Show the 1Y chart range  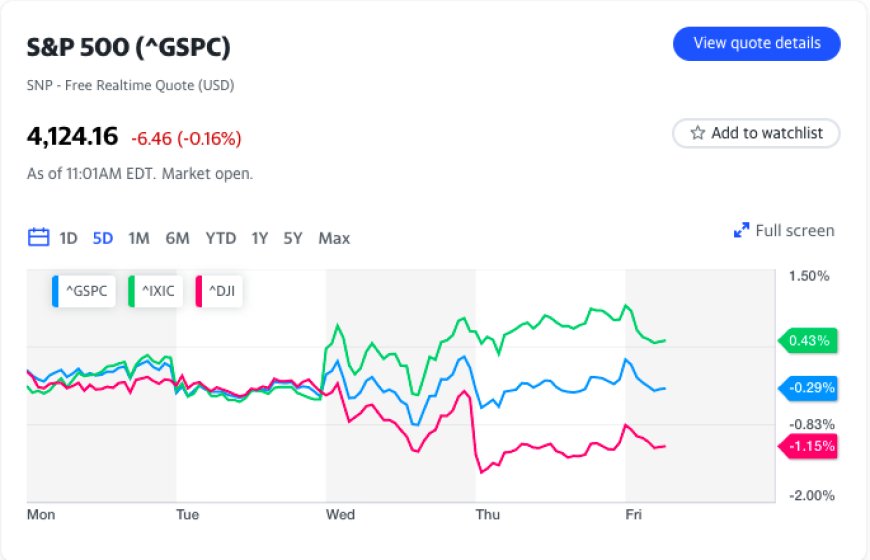pos(259,238)
